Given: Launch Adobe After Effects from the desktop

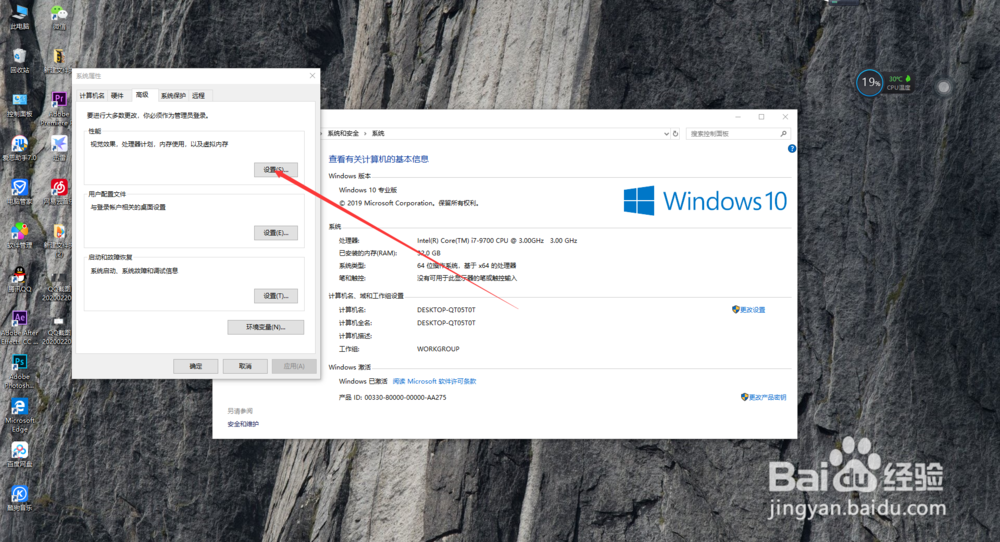Looking at the screenshot, I should tap(20, 325).
